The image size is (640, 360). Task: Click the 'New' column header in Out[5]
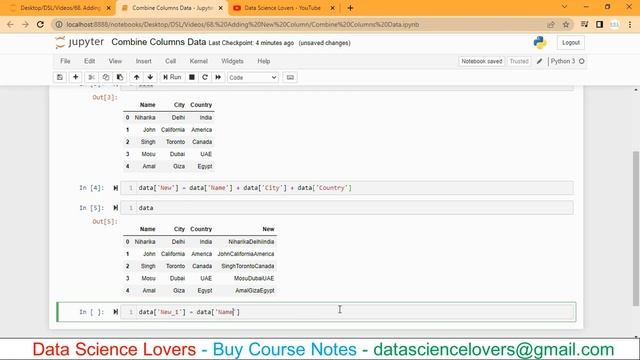268,229
